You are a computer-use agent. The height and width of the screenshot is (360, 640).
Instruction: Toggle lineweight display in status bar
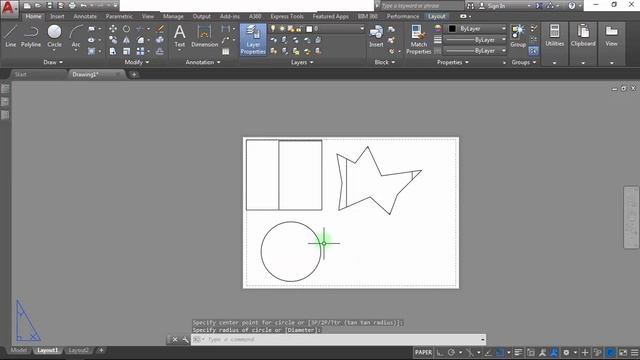(518, 352)
